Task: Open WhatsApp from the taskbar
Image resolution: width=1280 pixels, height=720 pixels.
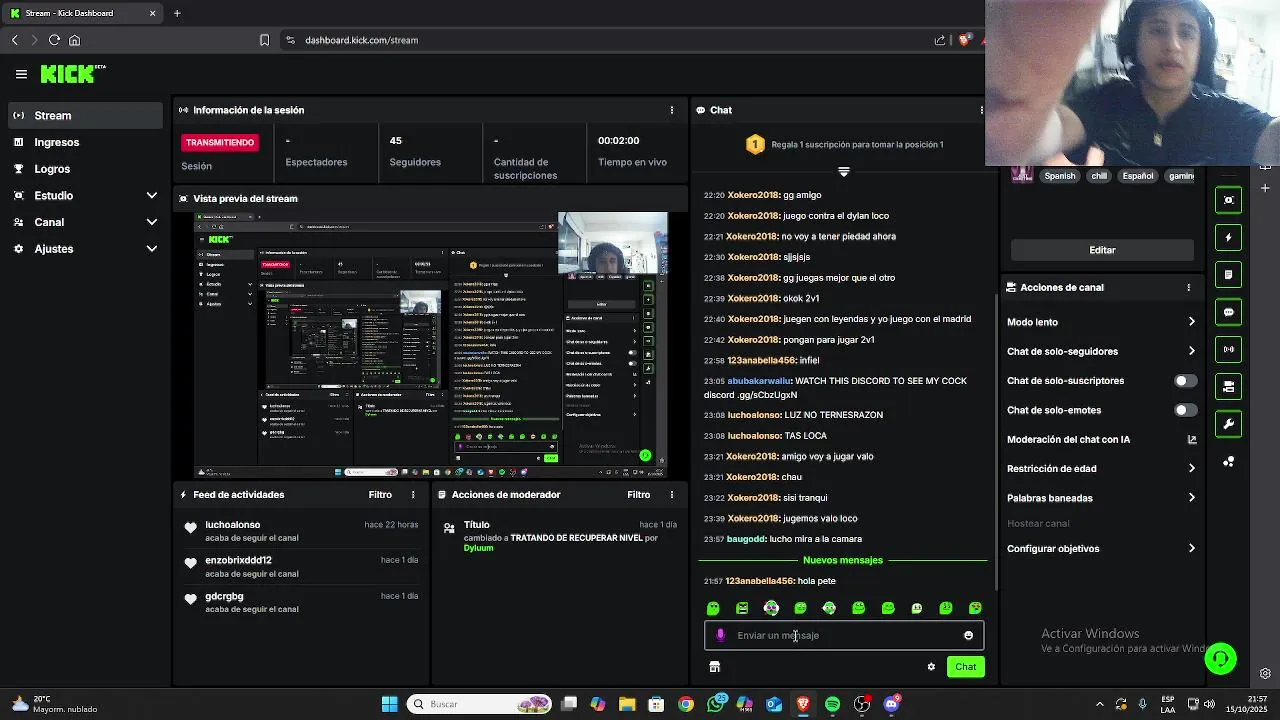Action: (x=715, y=704)
